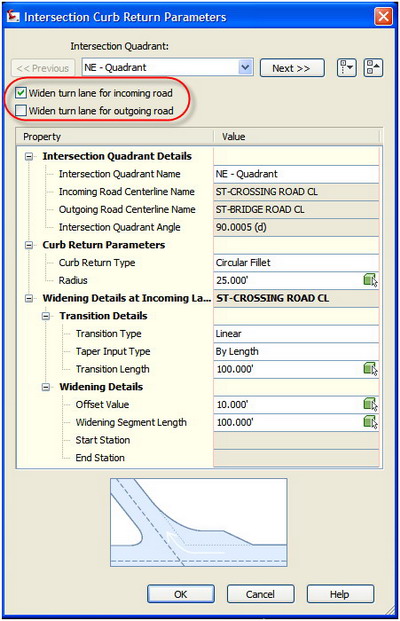Click the Property column header
This screenshot has width=400, height=621.
[115, 137]
